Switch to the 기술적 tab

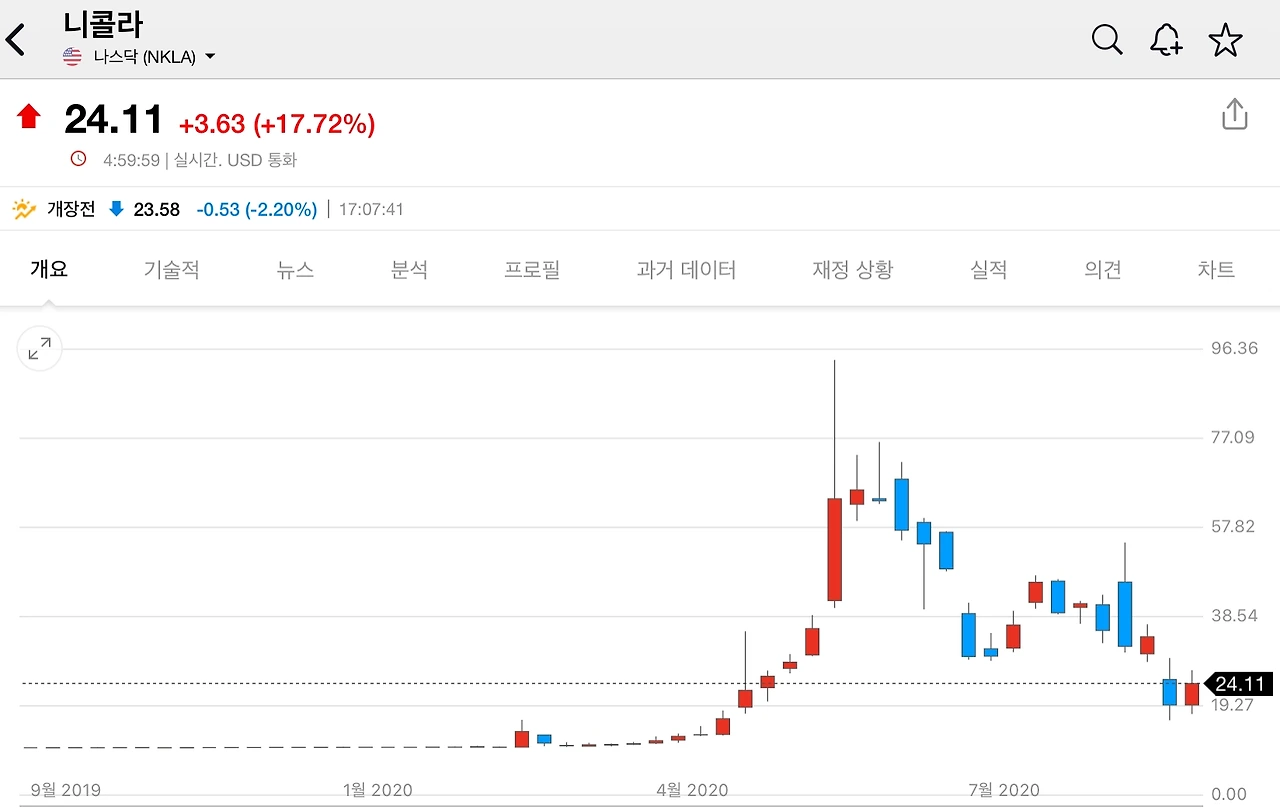(x=171, y=269)
